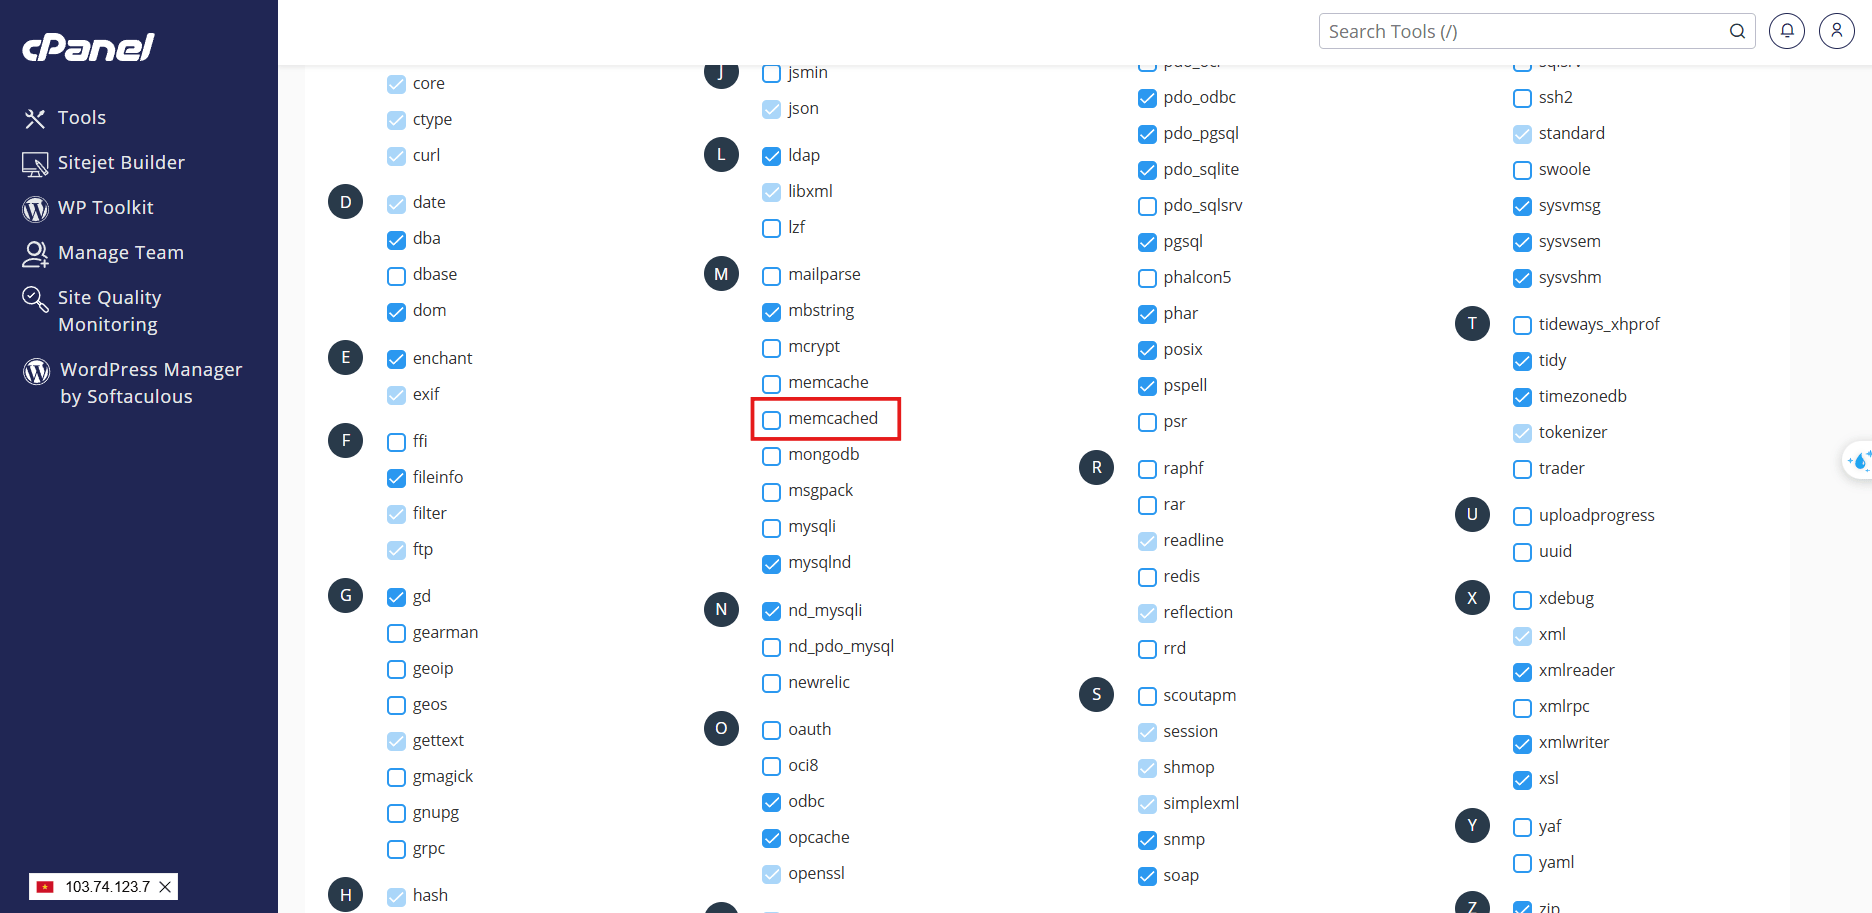This screenshot has height=913, width=1872.
Task: Click the Vietnam flag icon
Action: coord(45,887)
